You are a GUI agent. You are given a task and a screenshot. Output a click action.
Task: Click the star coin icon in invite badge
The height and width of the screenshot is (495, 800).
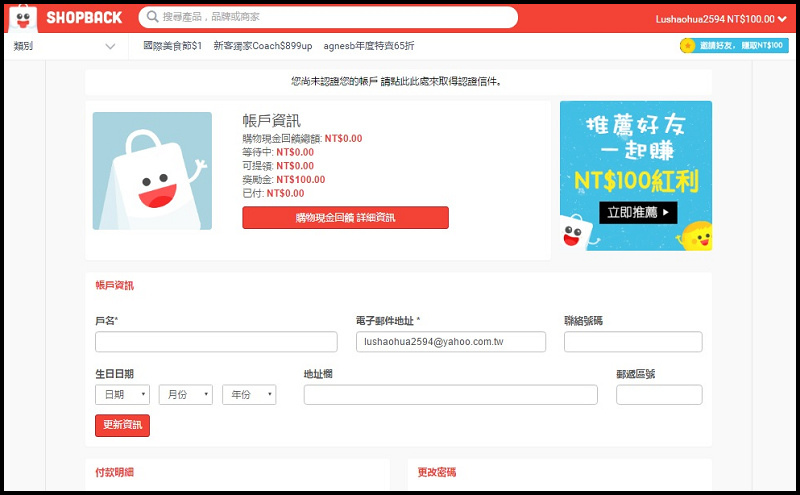687,45
